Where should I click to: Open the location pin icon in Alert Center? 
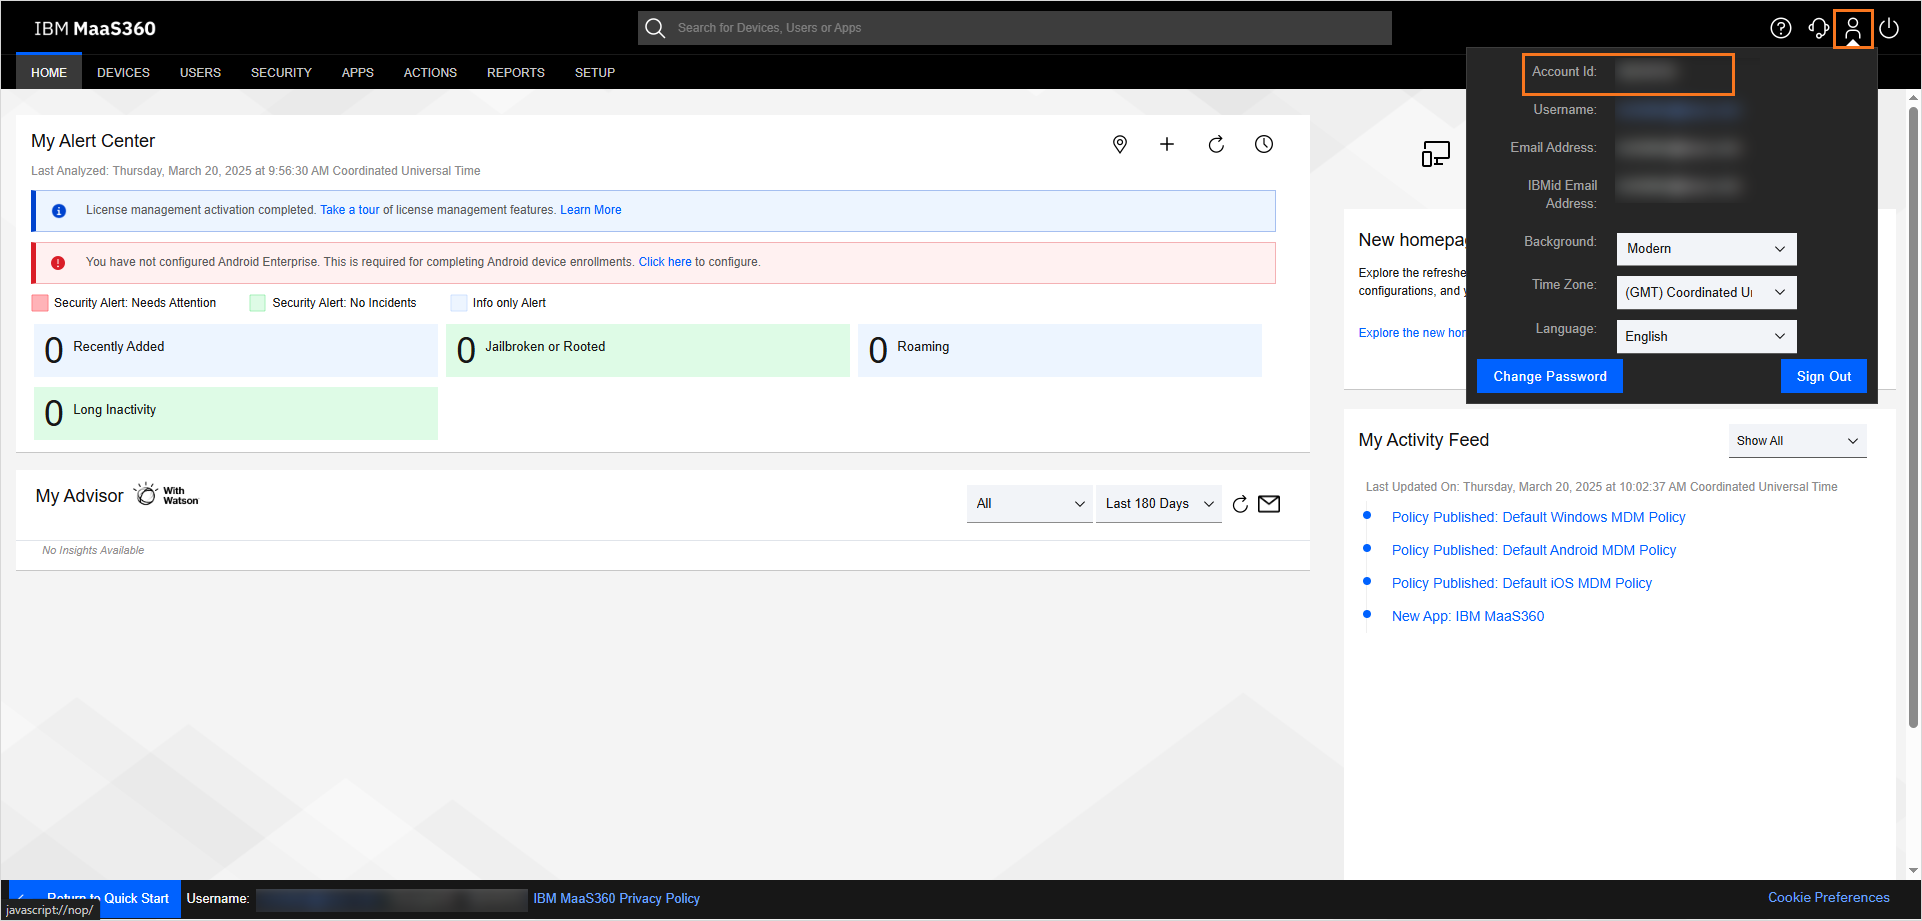pyautogui.click(x=1120, y=144)
